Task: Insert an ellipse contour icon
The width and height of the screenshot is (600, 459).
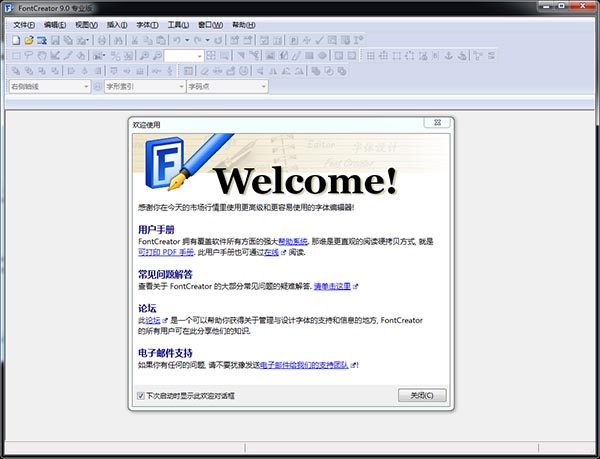Action: click(323, 56)
